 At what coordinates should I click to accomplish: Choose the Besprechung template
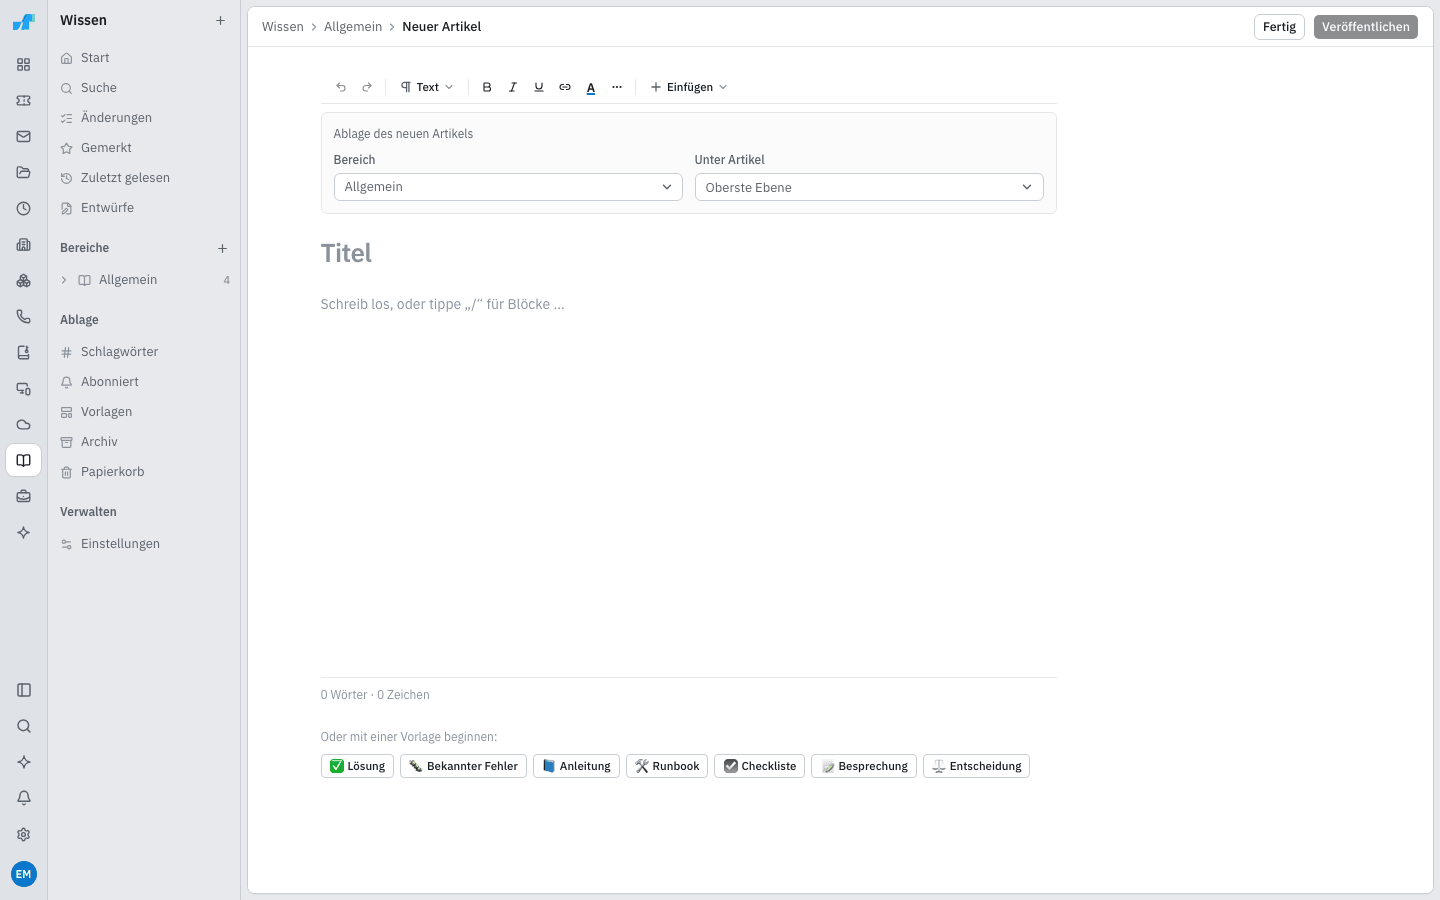coord(864,766)
